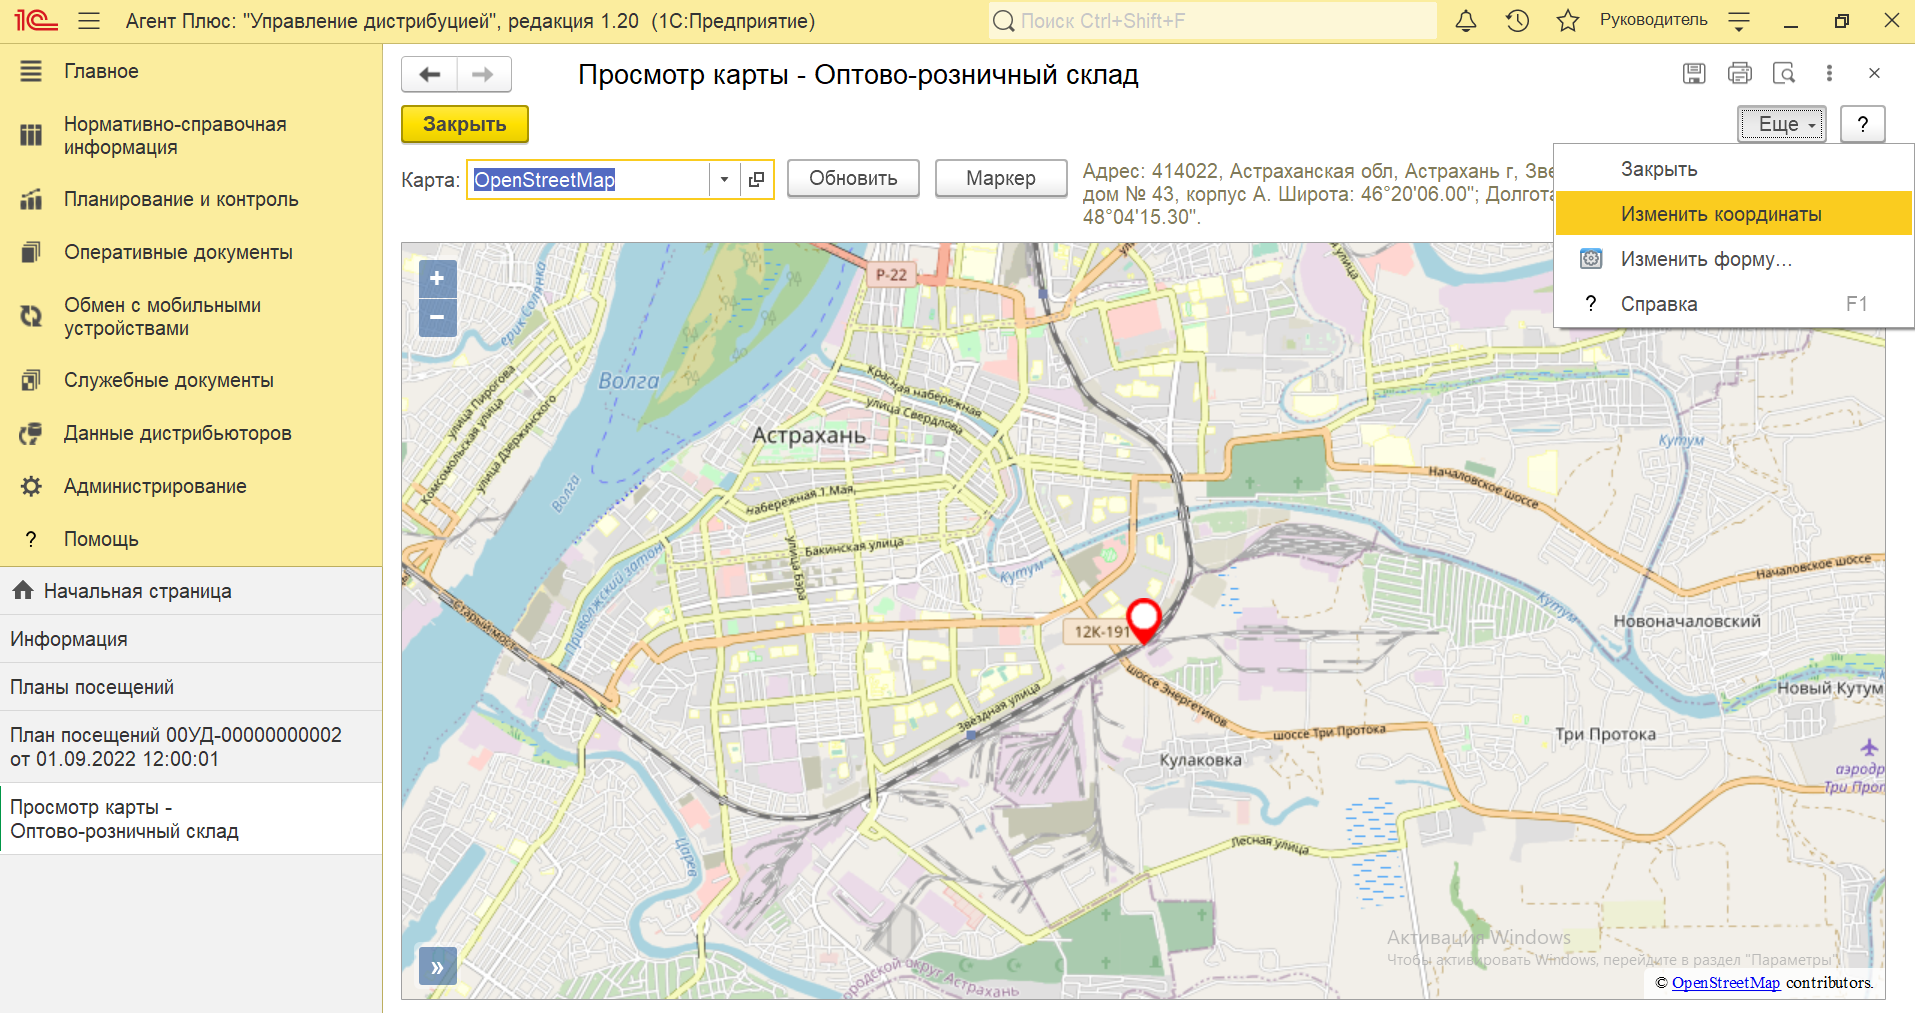Choose Изменить координаты menu item

click(x=1733, y=214)
